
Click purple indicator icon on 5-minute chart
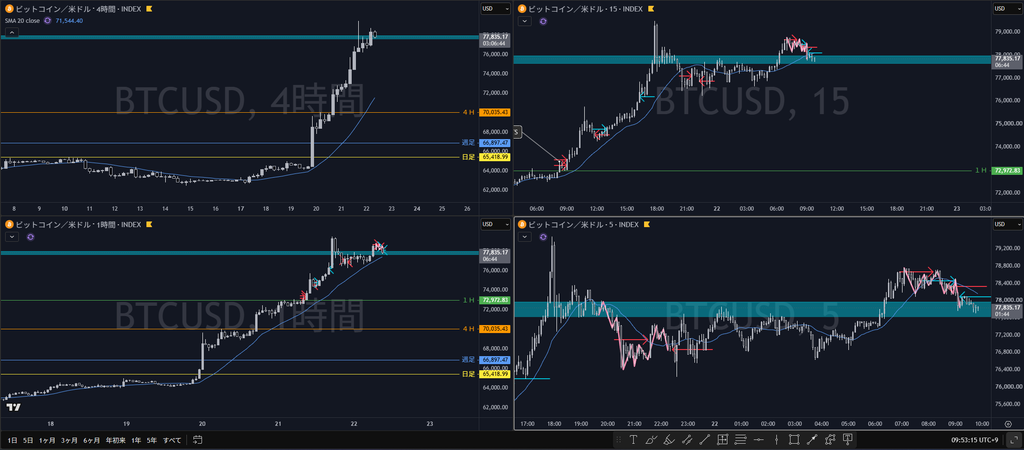point(543,237)
